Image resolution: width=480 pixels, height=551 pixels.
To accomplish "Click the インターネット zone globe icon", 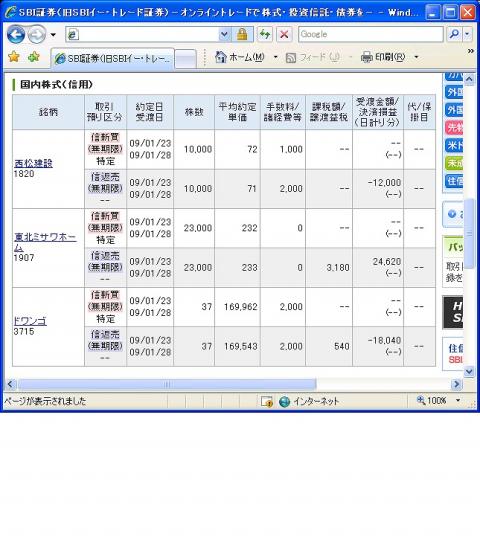I will 284,401.
